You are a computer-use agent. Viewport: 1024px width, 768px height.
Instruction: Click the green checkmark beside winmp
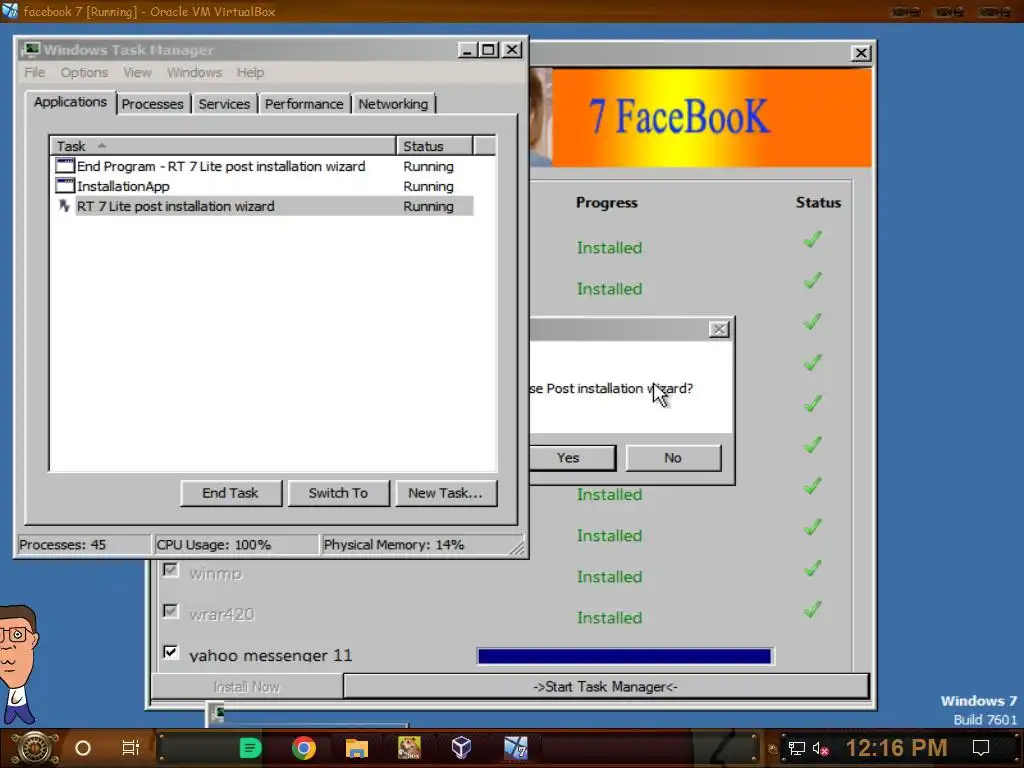tap(812, 568)
